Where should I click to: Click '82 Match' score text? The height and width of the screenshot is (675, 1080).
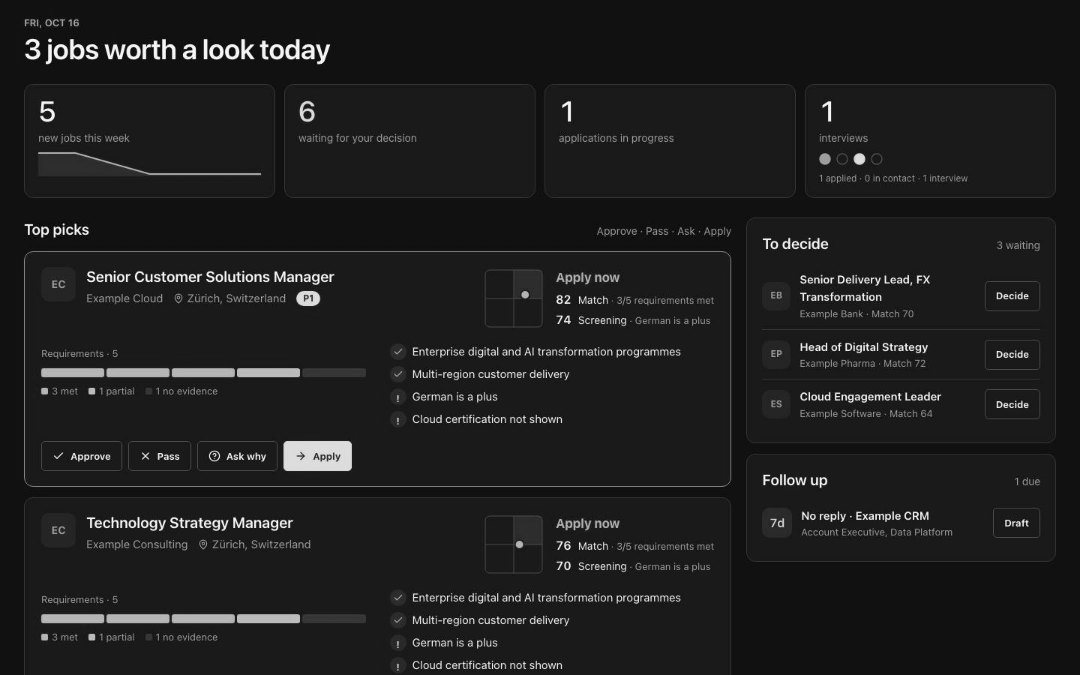pos(582,300)
